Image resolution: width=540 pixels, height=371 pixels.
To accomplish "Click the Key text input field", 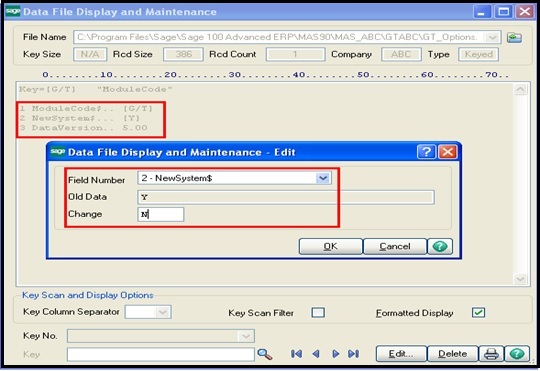I will click(160, 354).
